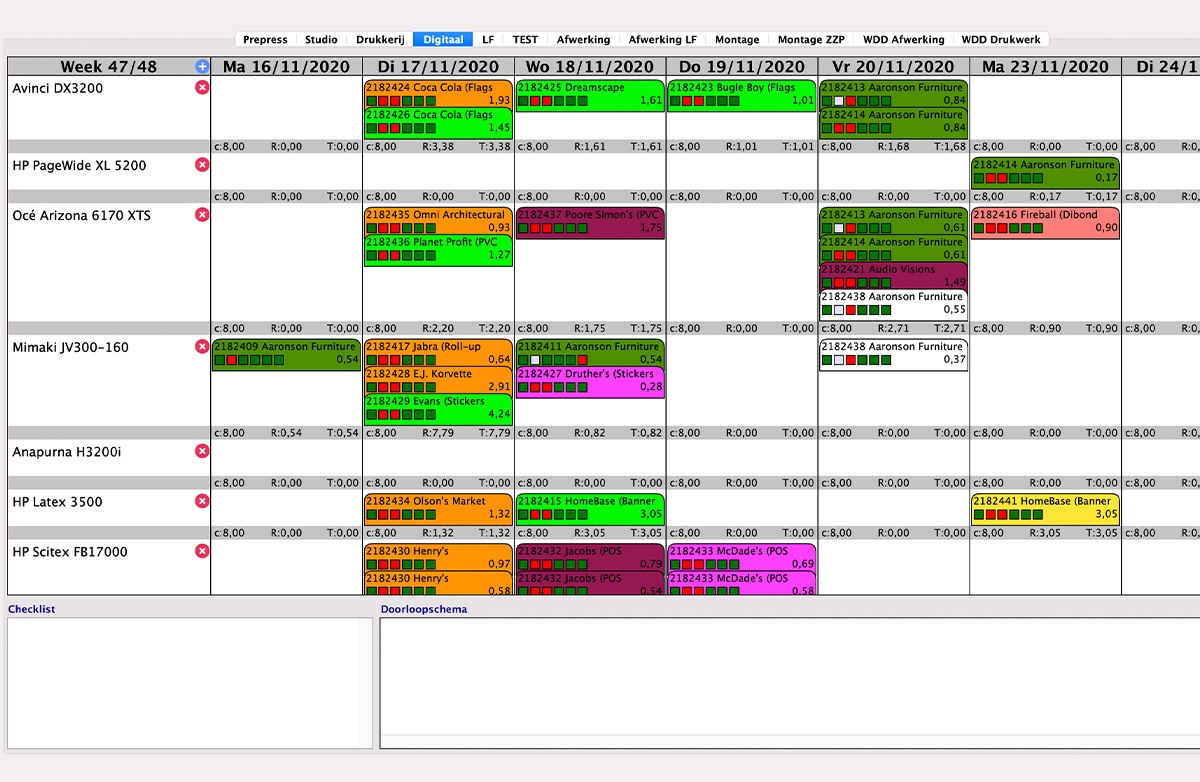Select job 2182411 Aaronson Furniture
This screenshot has width=1200, height=782.
click(x=590, y=353)
